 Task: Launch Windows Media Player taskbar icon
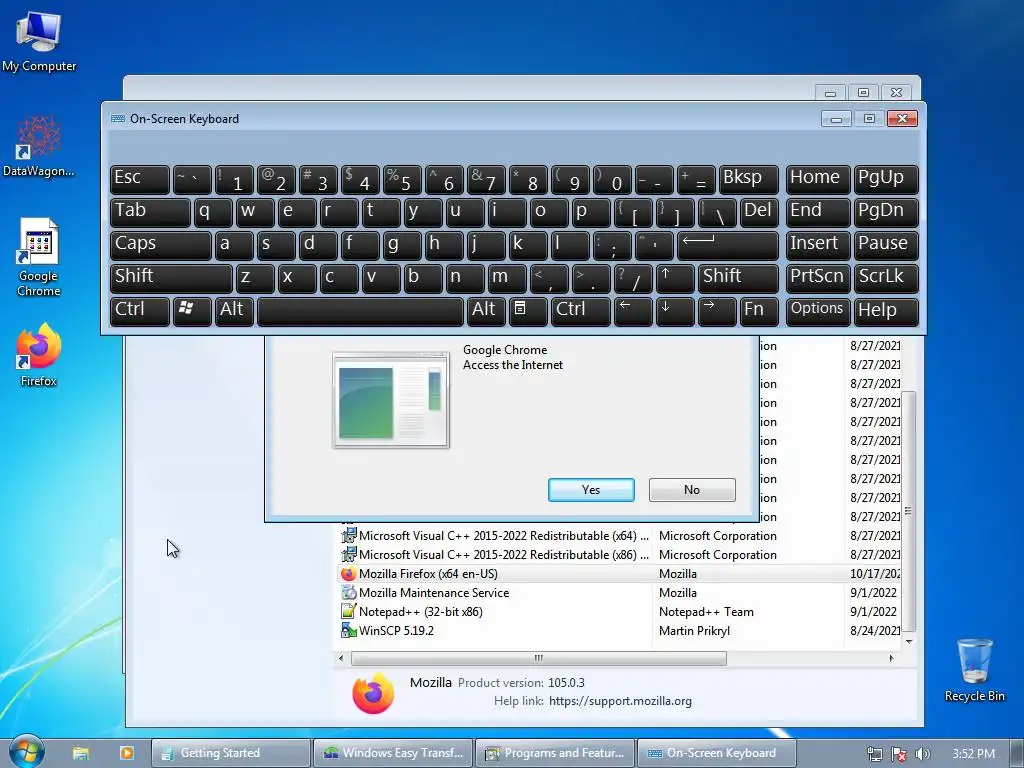pos(126,753)
